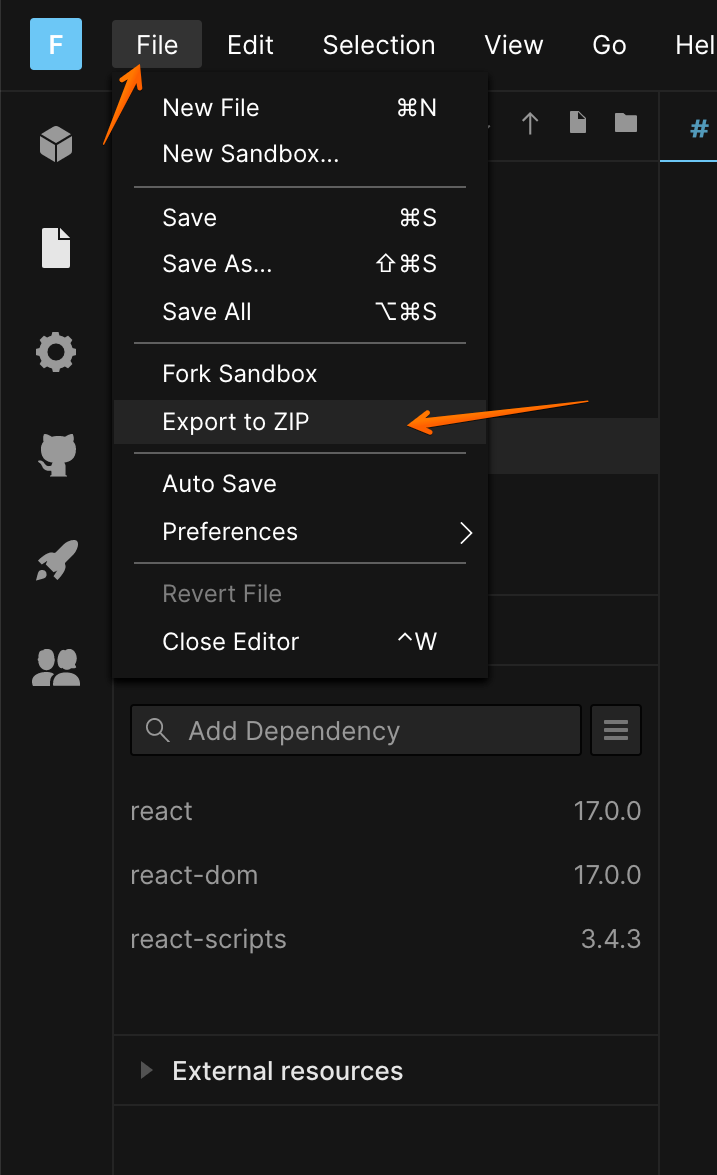Click New Sandbox... menu entry
717x1175 pixels.
(251, 154)
